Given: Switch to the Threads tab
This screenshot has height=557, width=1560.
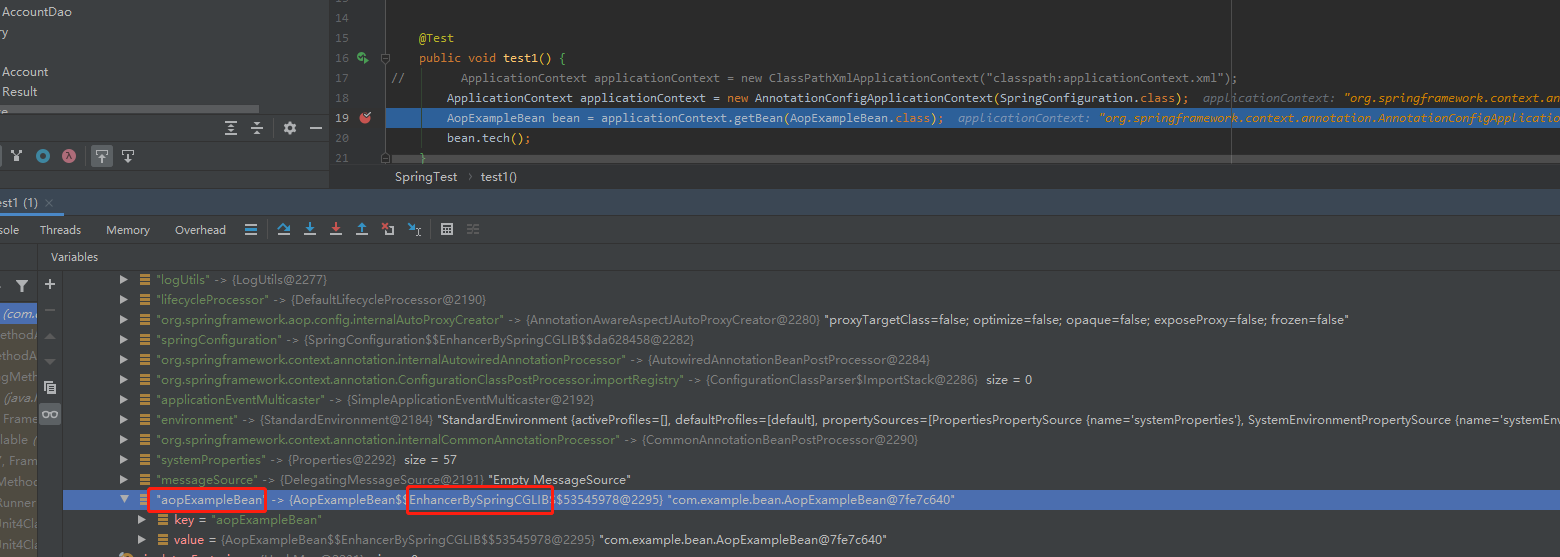Looking at the screenshot, I should tap(60, 230).
